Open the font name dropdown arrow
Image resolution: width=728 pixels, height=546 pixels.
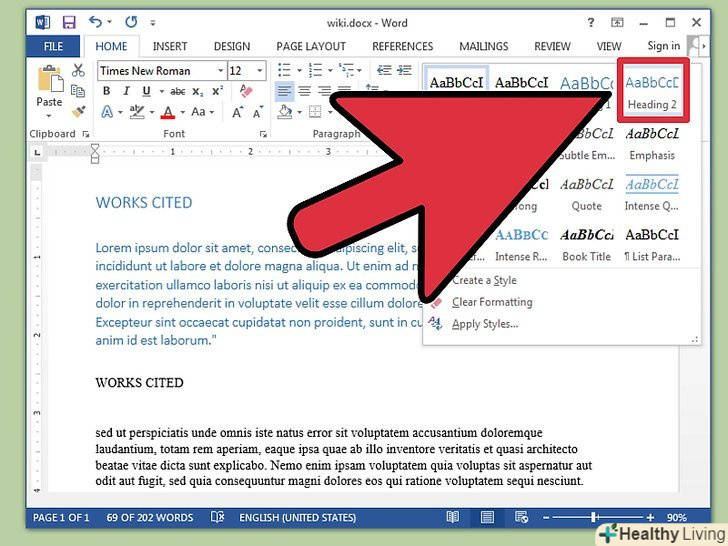coord(221,71)
